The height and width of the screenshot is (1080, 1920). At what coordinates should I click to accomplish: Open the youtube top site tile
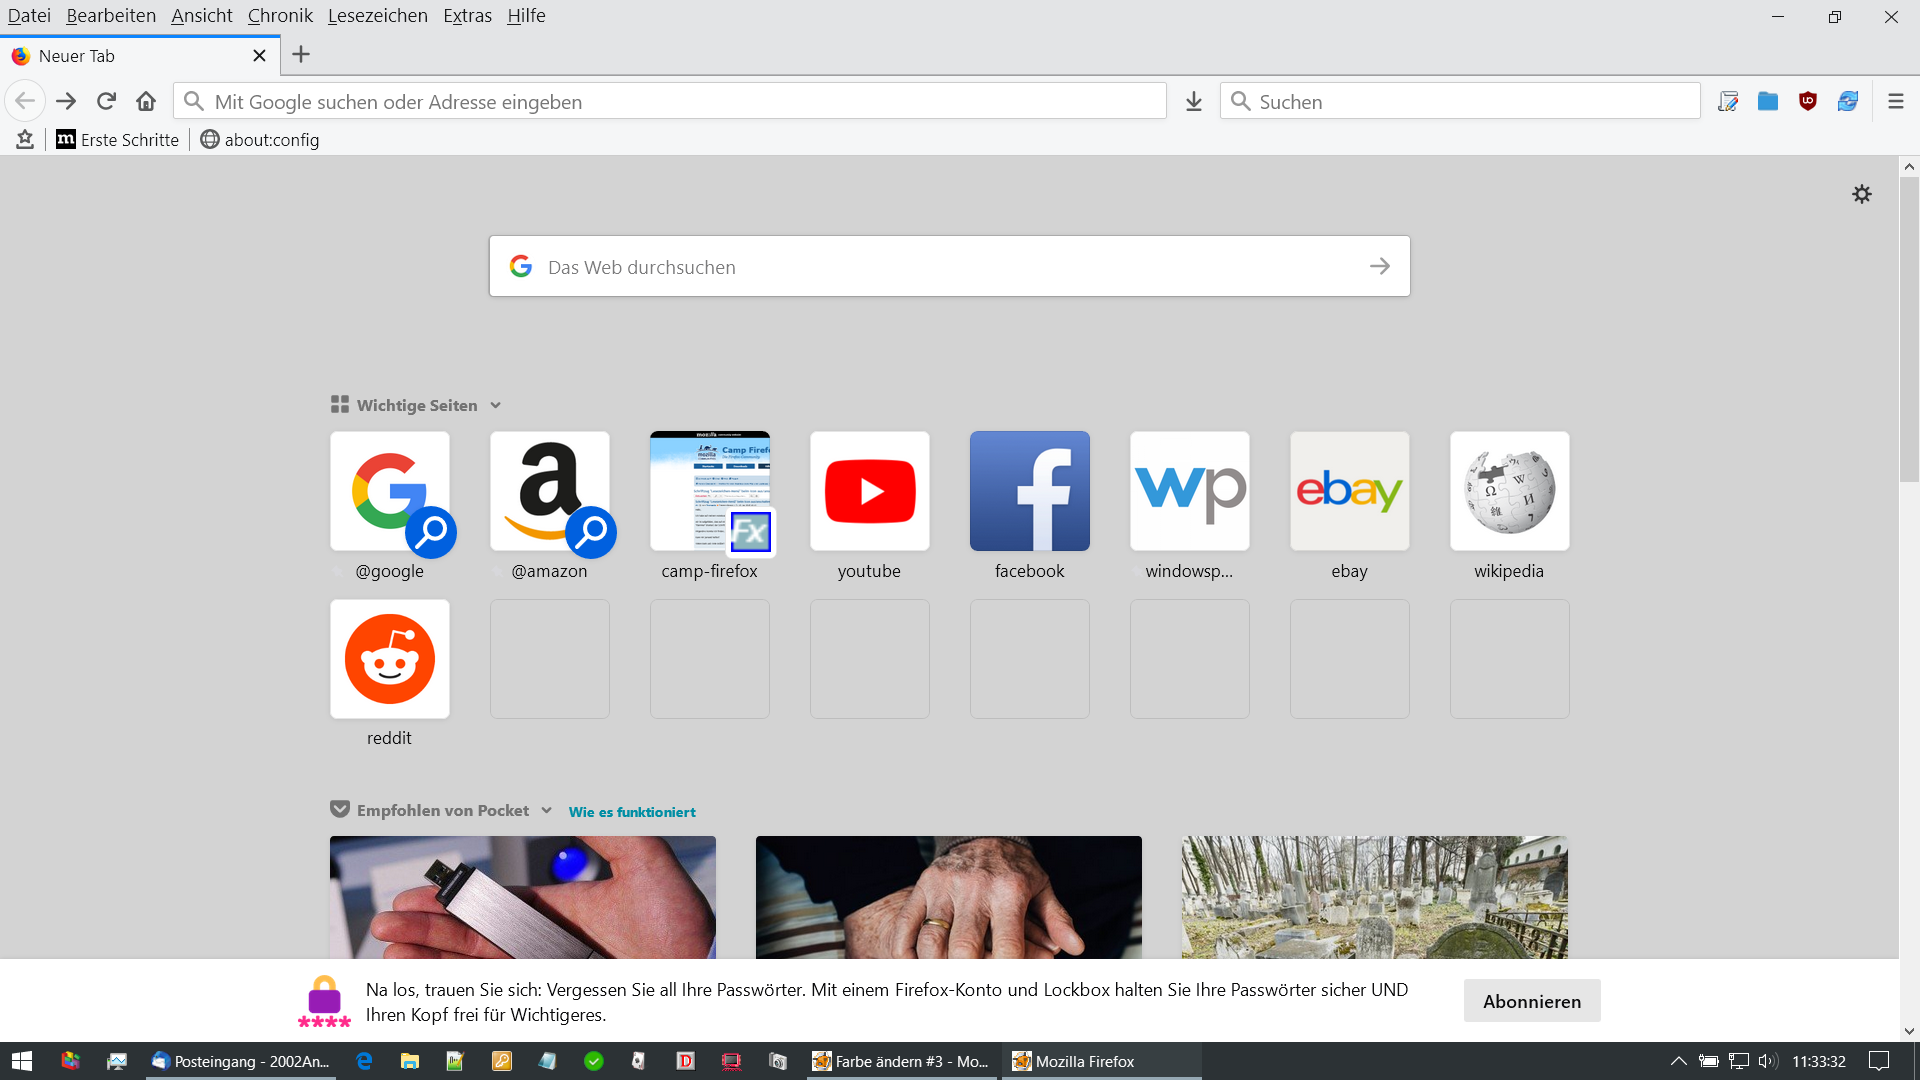pos(869,491)
